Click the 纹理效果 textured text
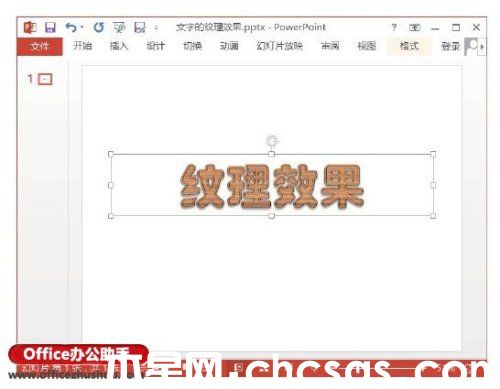The height and width of the screenshot is (389, 500). pyautogui.click(x=272, y=186)
